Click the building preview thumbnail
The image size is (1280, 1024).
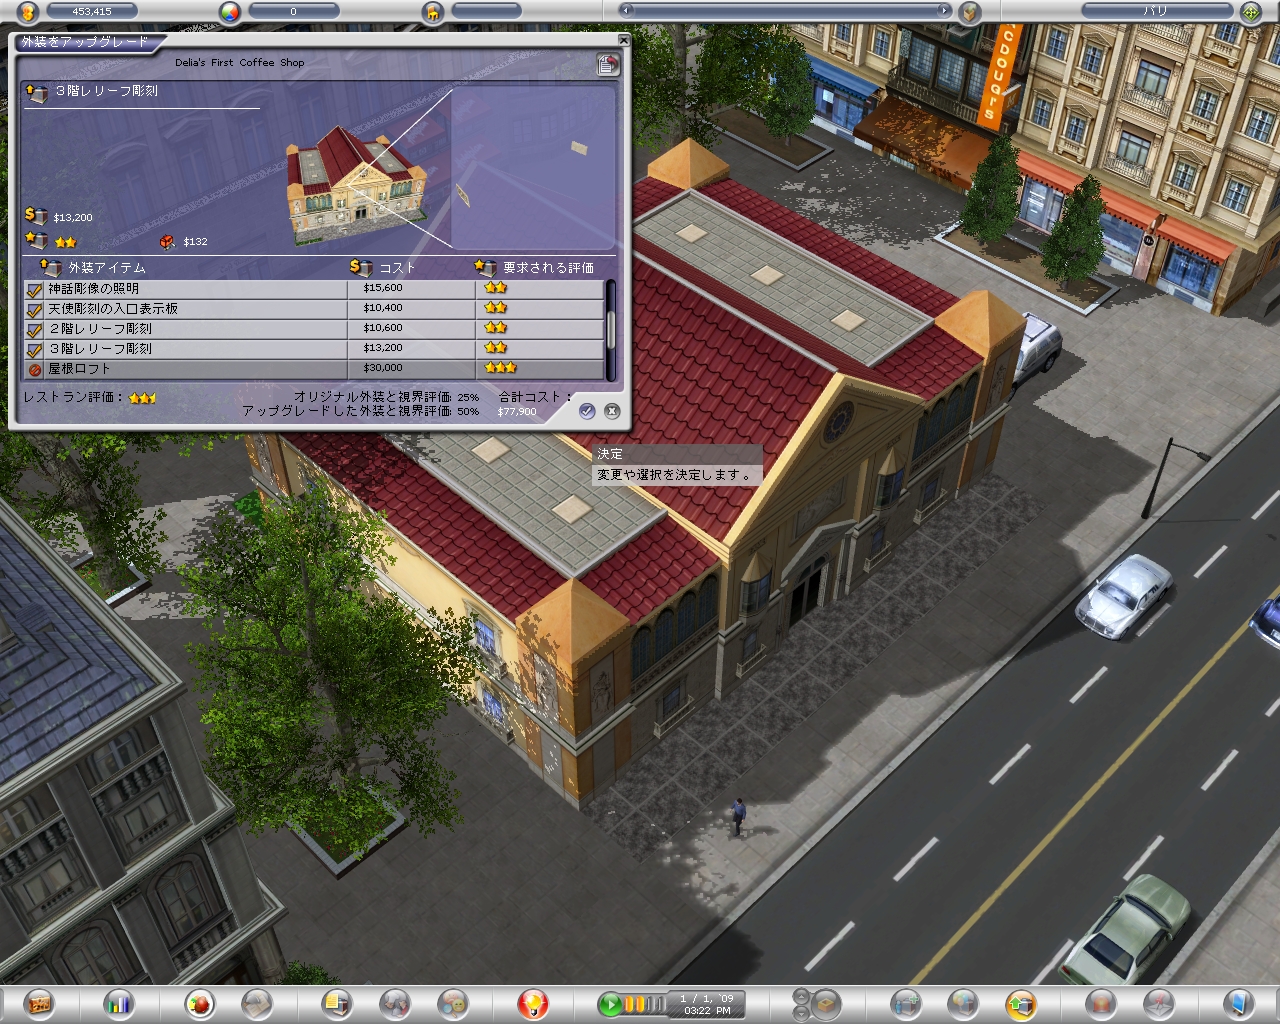[x=355, y=185]
